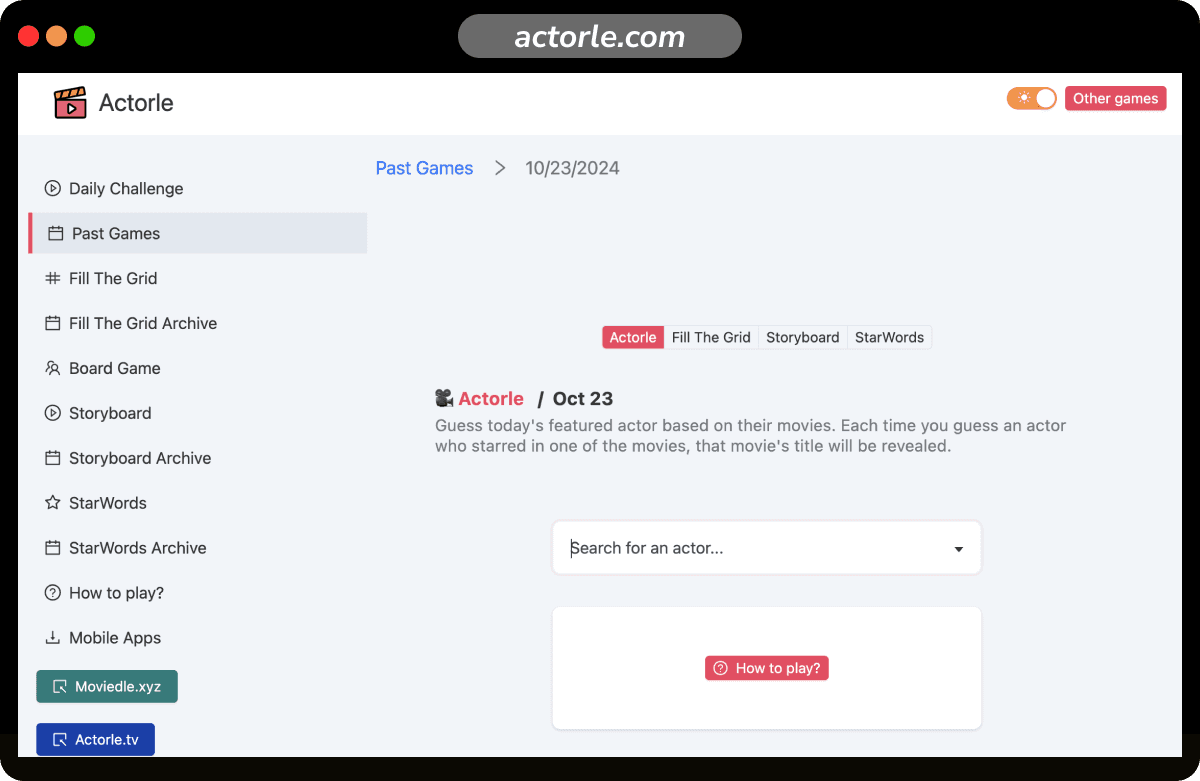Open Mobile Apps via the download icon
Screen dimensions: 1200x781
(52, 638)
